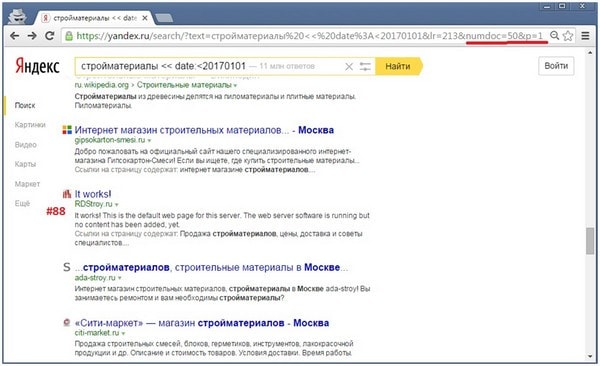Expand dropdown arrow next to Строительные материалы
This screenshot has width=600, height=366.
235,85
